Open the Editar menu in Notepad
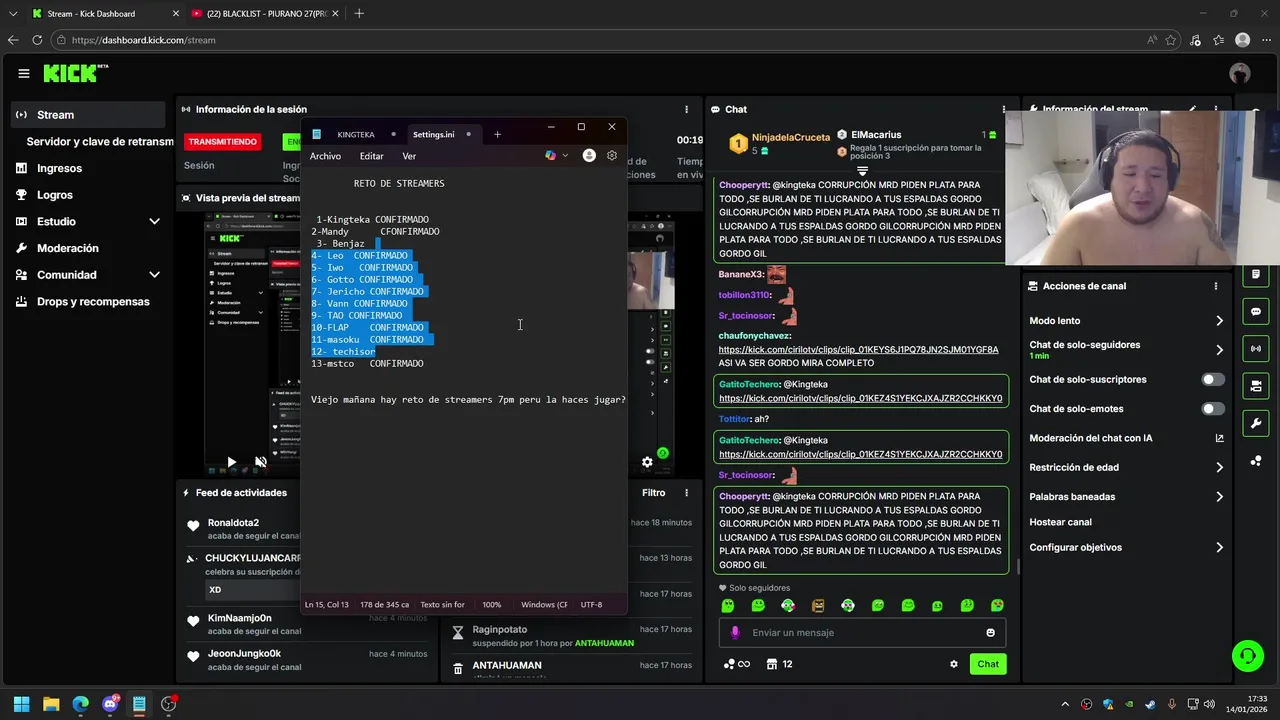This screenshot has height=720, width=1280. pyautogui.click(x=371, y=156)
